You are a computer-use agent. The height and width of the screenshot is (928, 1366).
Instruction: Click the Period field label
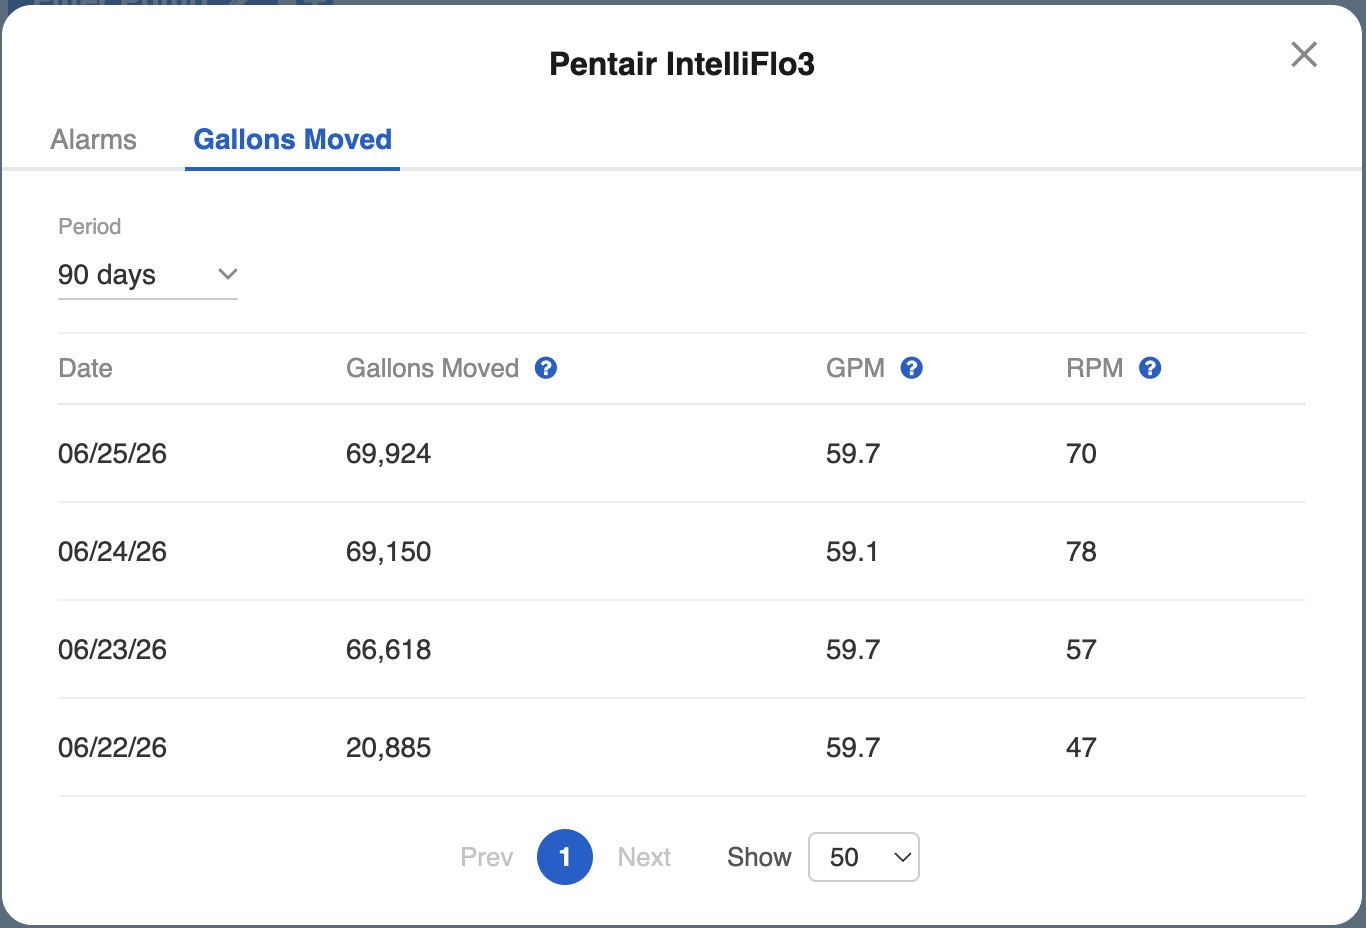coord(90,226)
